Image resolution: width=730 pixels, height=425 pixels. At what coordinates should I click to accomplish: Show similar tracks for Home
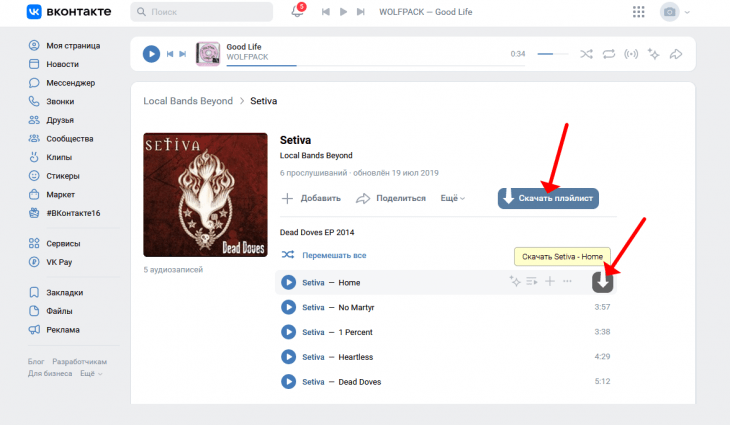[x=514, y=281]
